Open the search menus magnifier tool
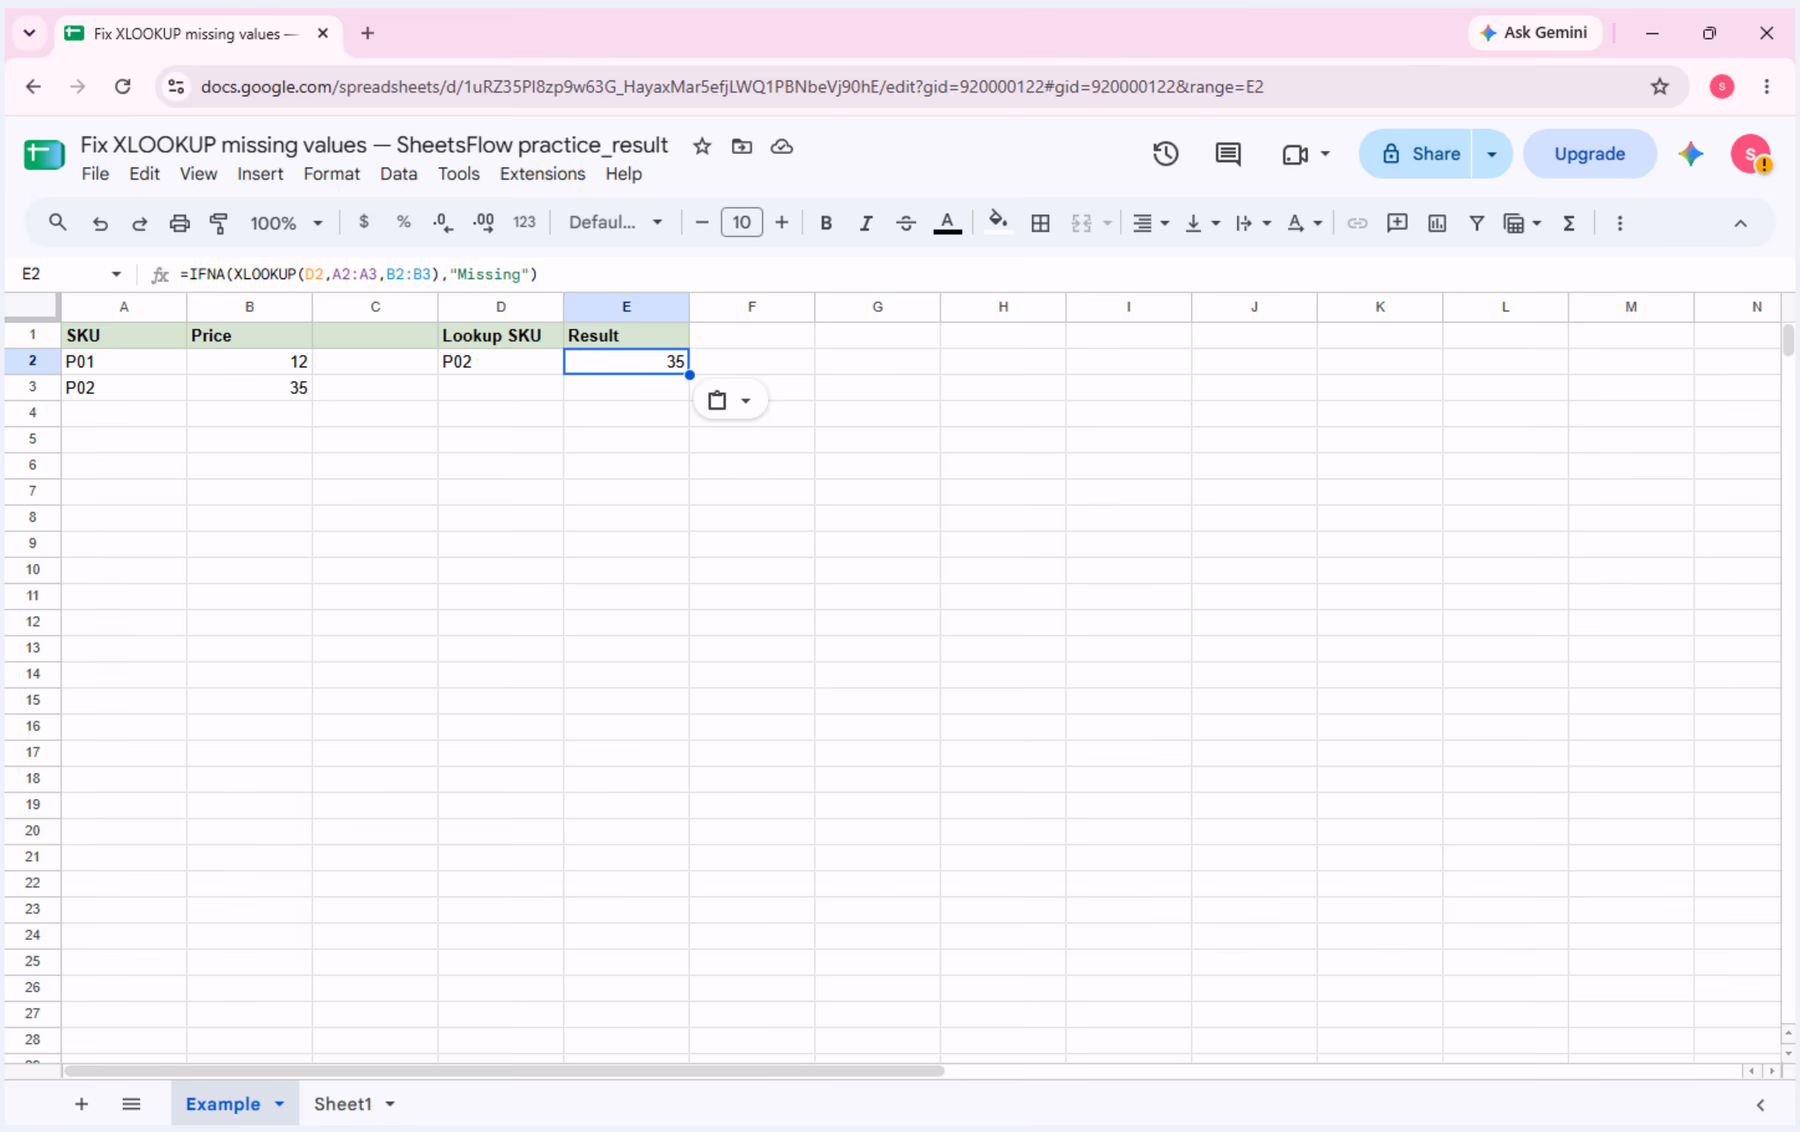 pyautogui.click(x=57, y=223)
